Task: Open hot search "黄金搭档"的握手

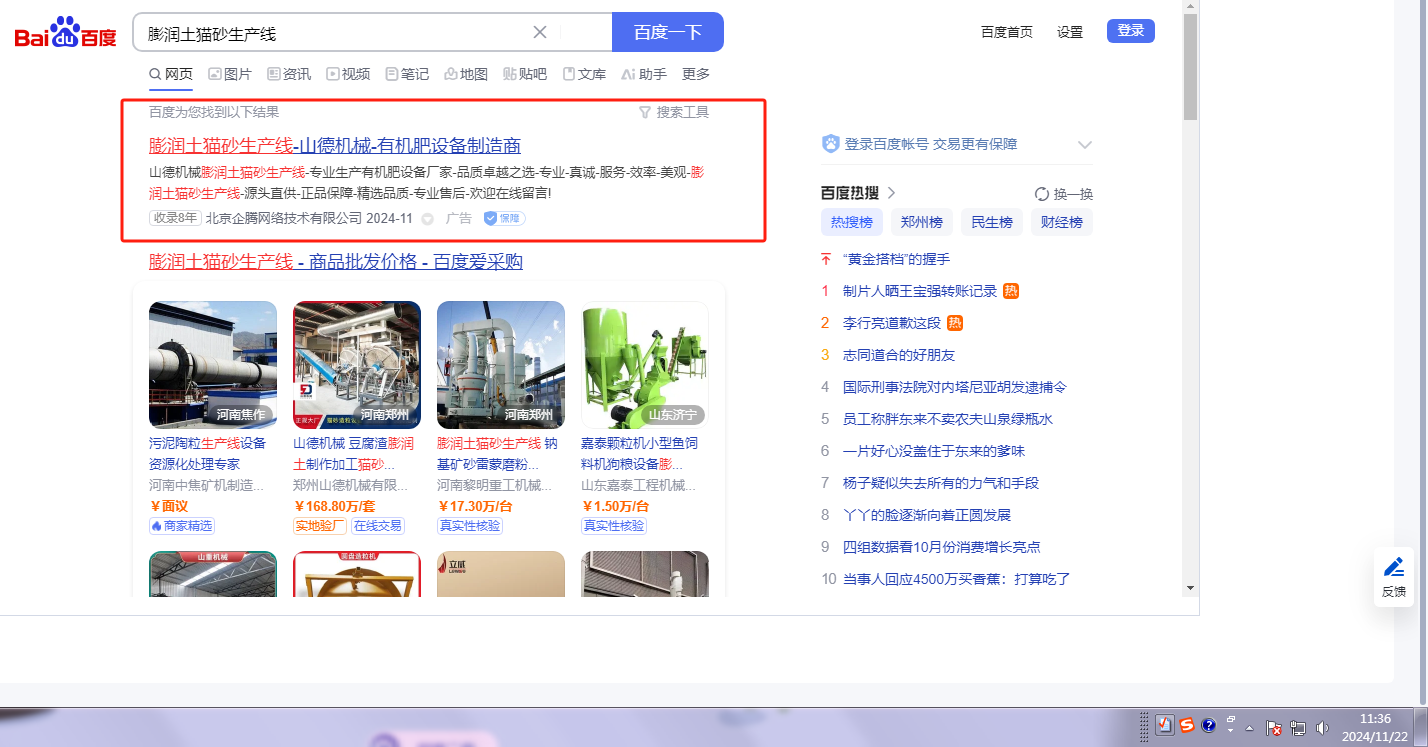Action: coord(896,259)
